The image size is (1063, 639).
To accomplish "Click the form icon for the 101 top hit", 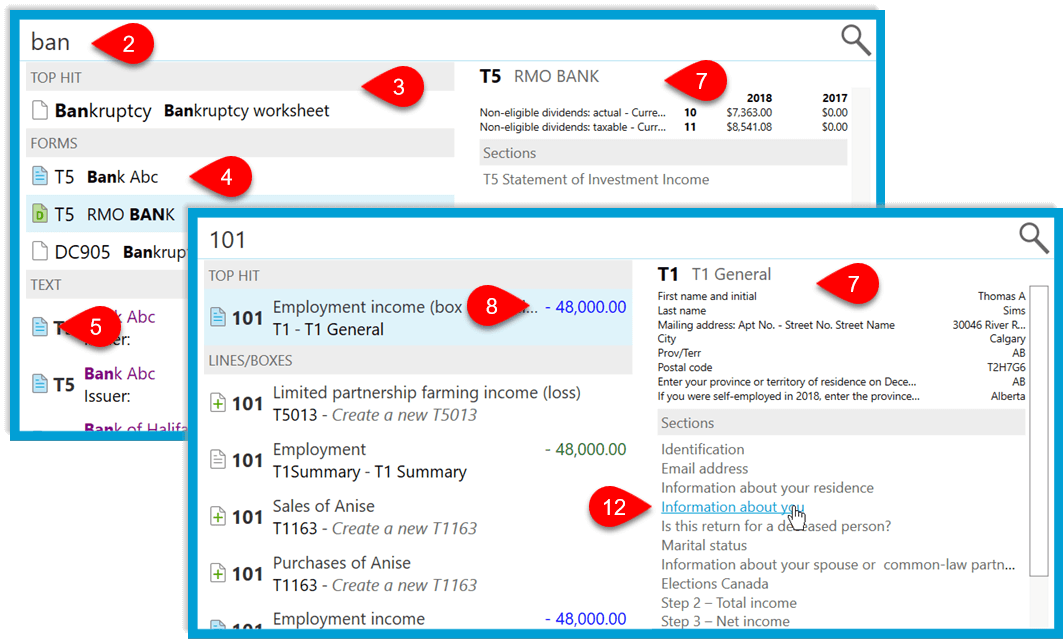I will click(x=218, y=316).
